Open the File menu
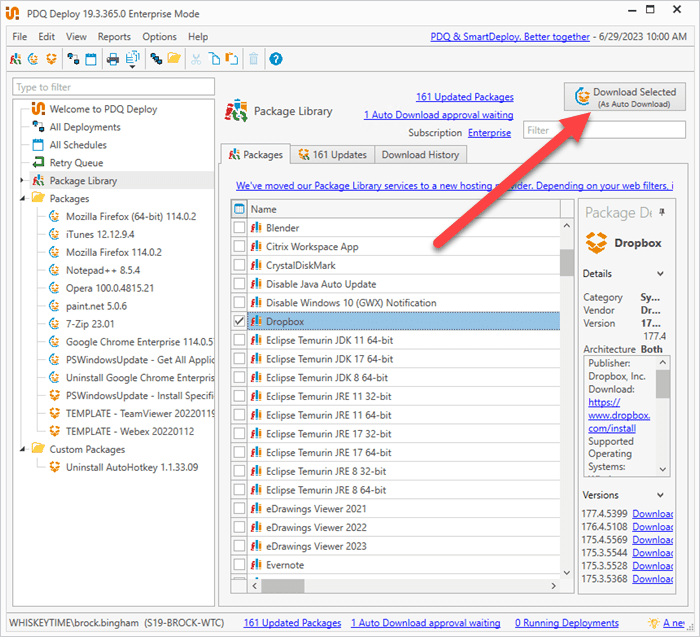This screenshot has width=700, height=637. point(20,37)
